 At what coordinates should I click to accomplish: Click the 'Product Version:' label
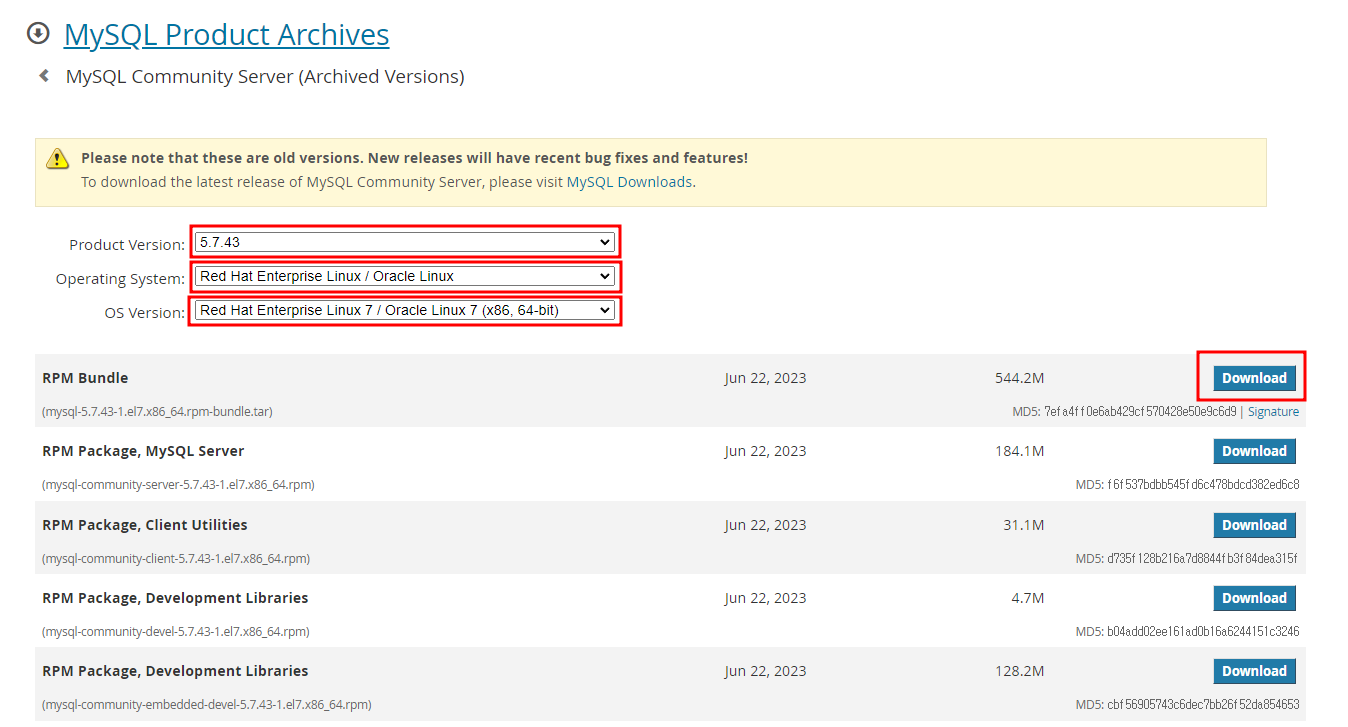[x=127, y=245]
